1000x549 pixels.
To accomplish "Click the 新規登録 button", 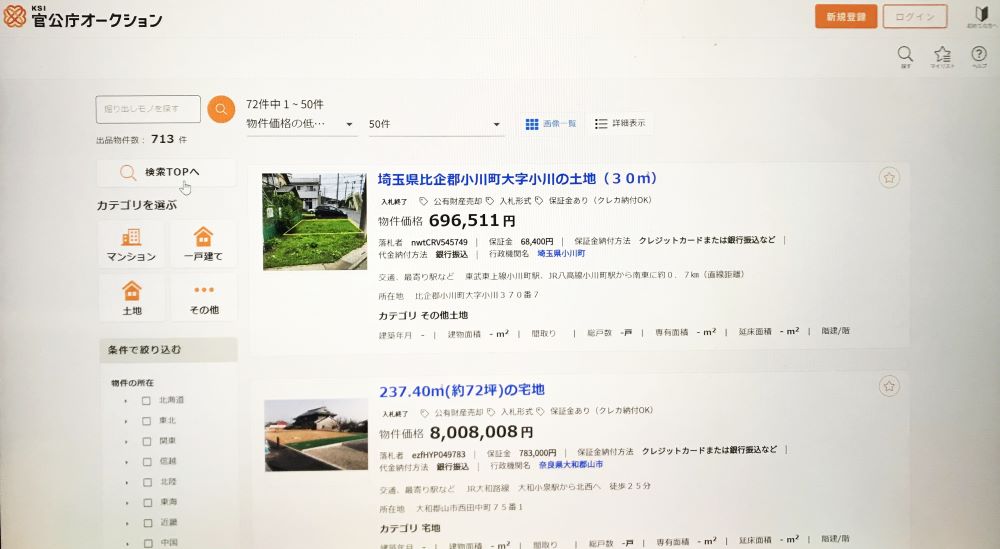I will pos(846,17).
